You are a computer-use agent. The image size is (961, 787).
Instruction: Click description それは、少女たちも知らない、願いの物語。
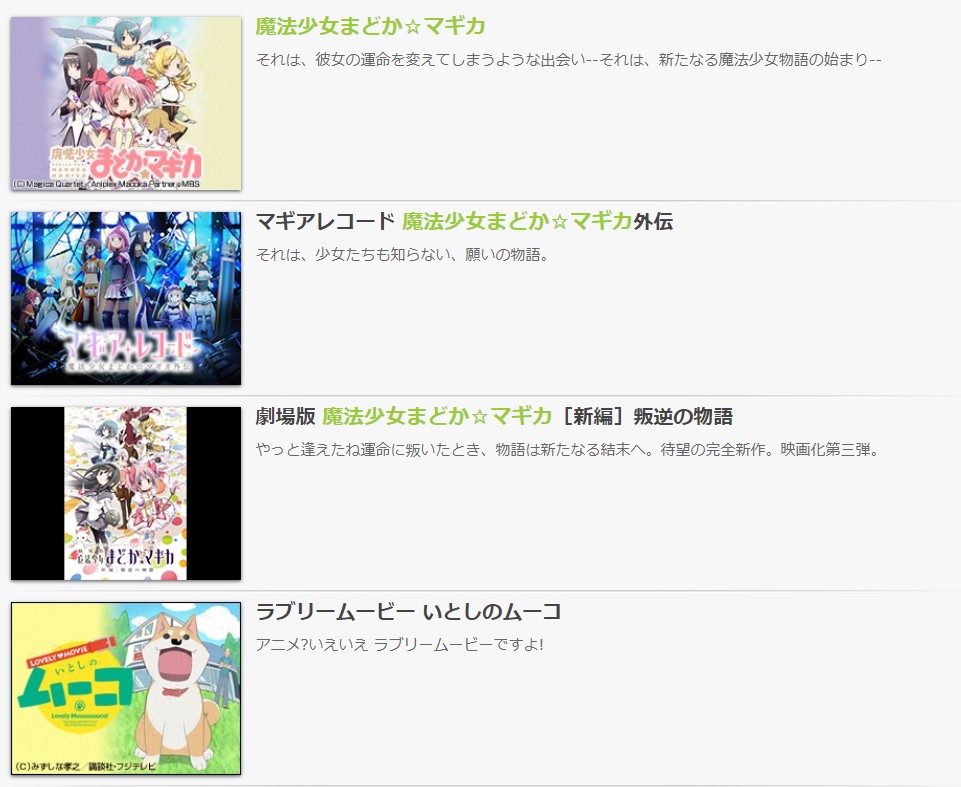[402, 254]
